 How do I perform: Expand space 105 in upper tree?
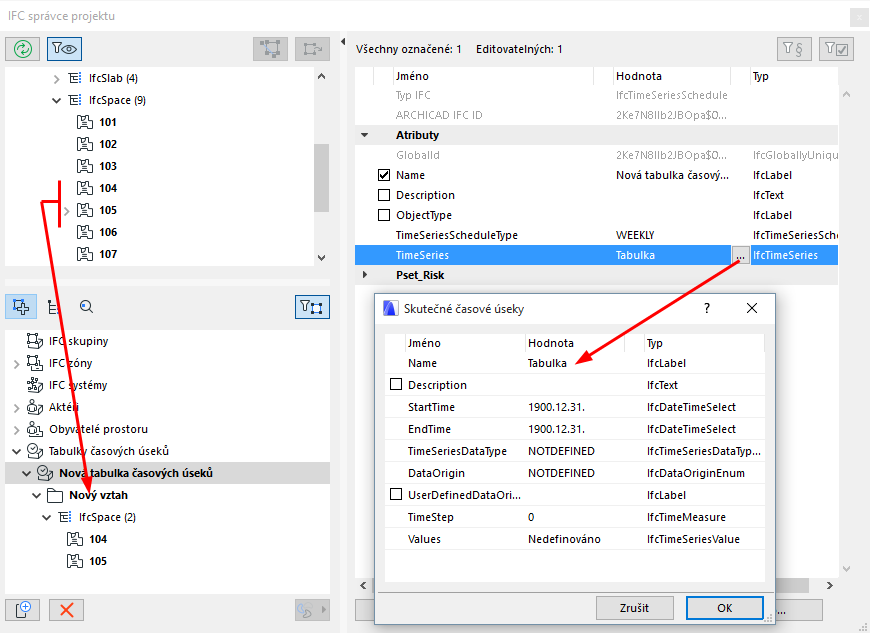point(67,211)
